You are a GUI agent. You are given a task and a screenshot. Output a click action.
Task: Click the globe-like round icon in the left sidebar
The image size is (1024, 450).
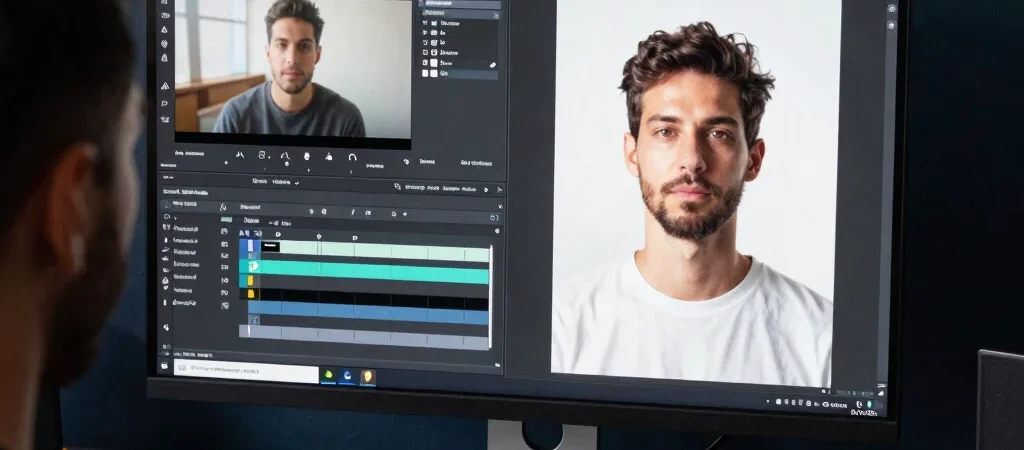pos(165,44)
